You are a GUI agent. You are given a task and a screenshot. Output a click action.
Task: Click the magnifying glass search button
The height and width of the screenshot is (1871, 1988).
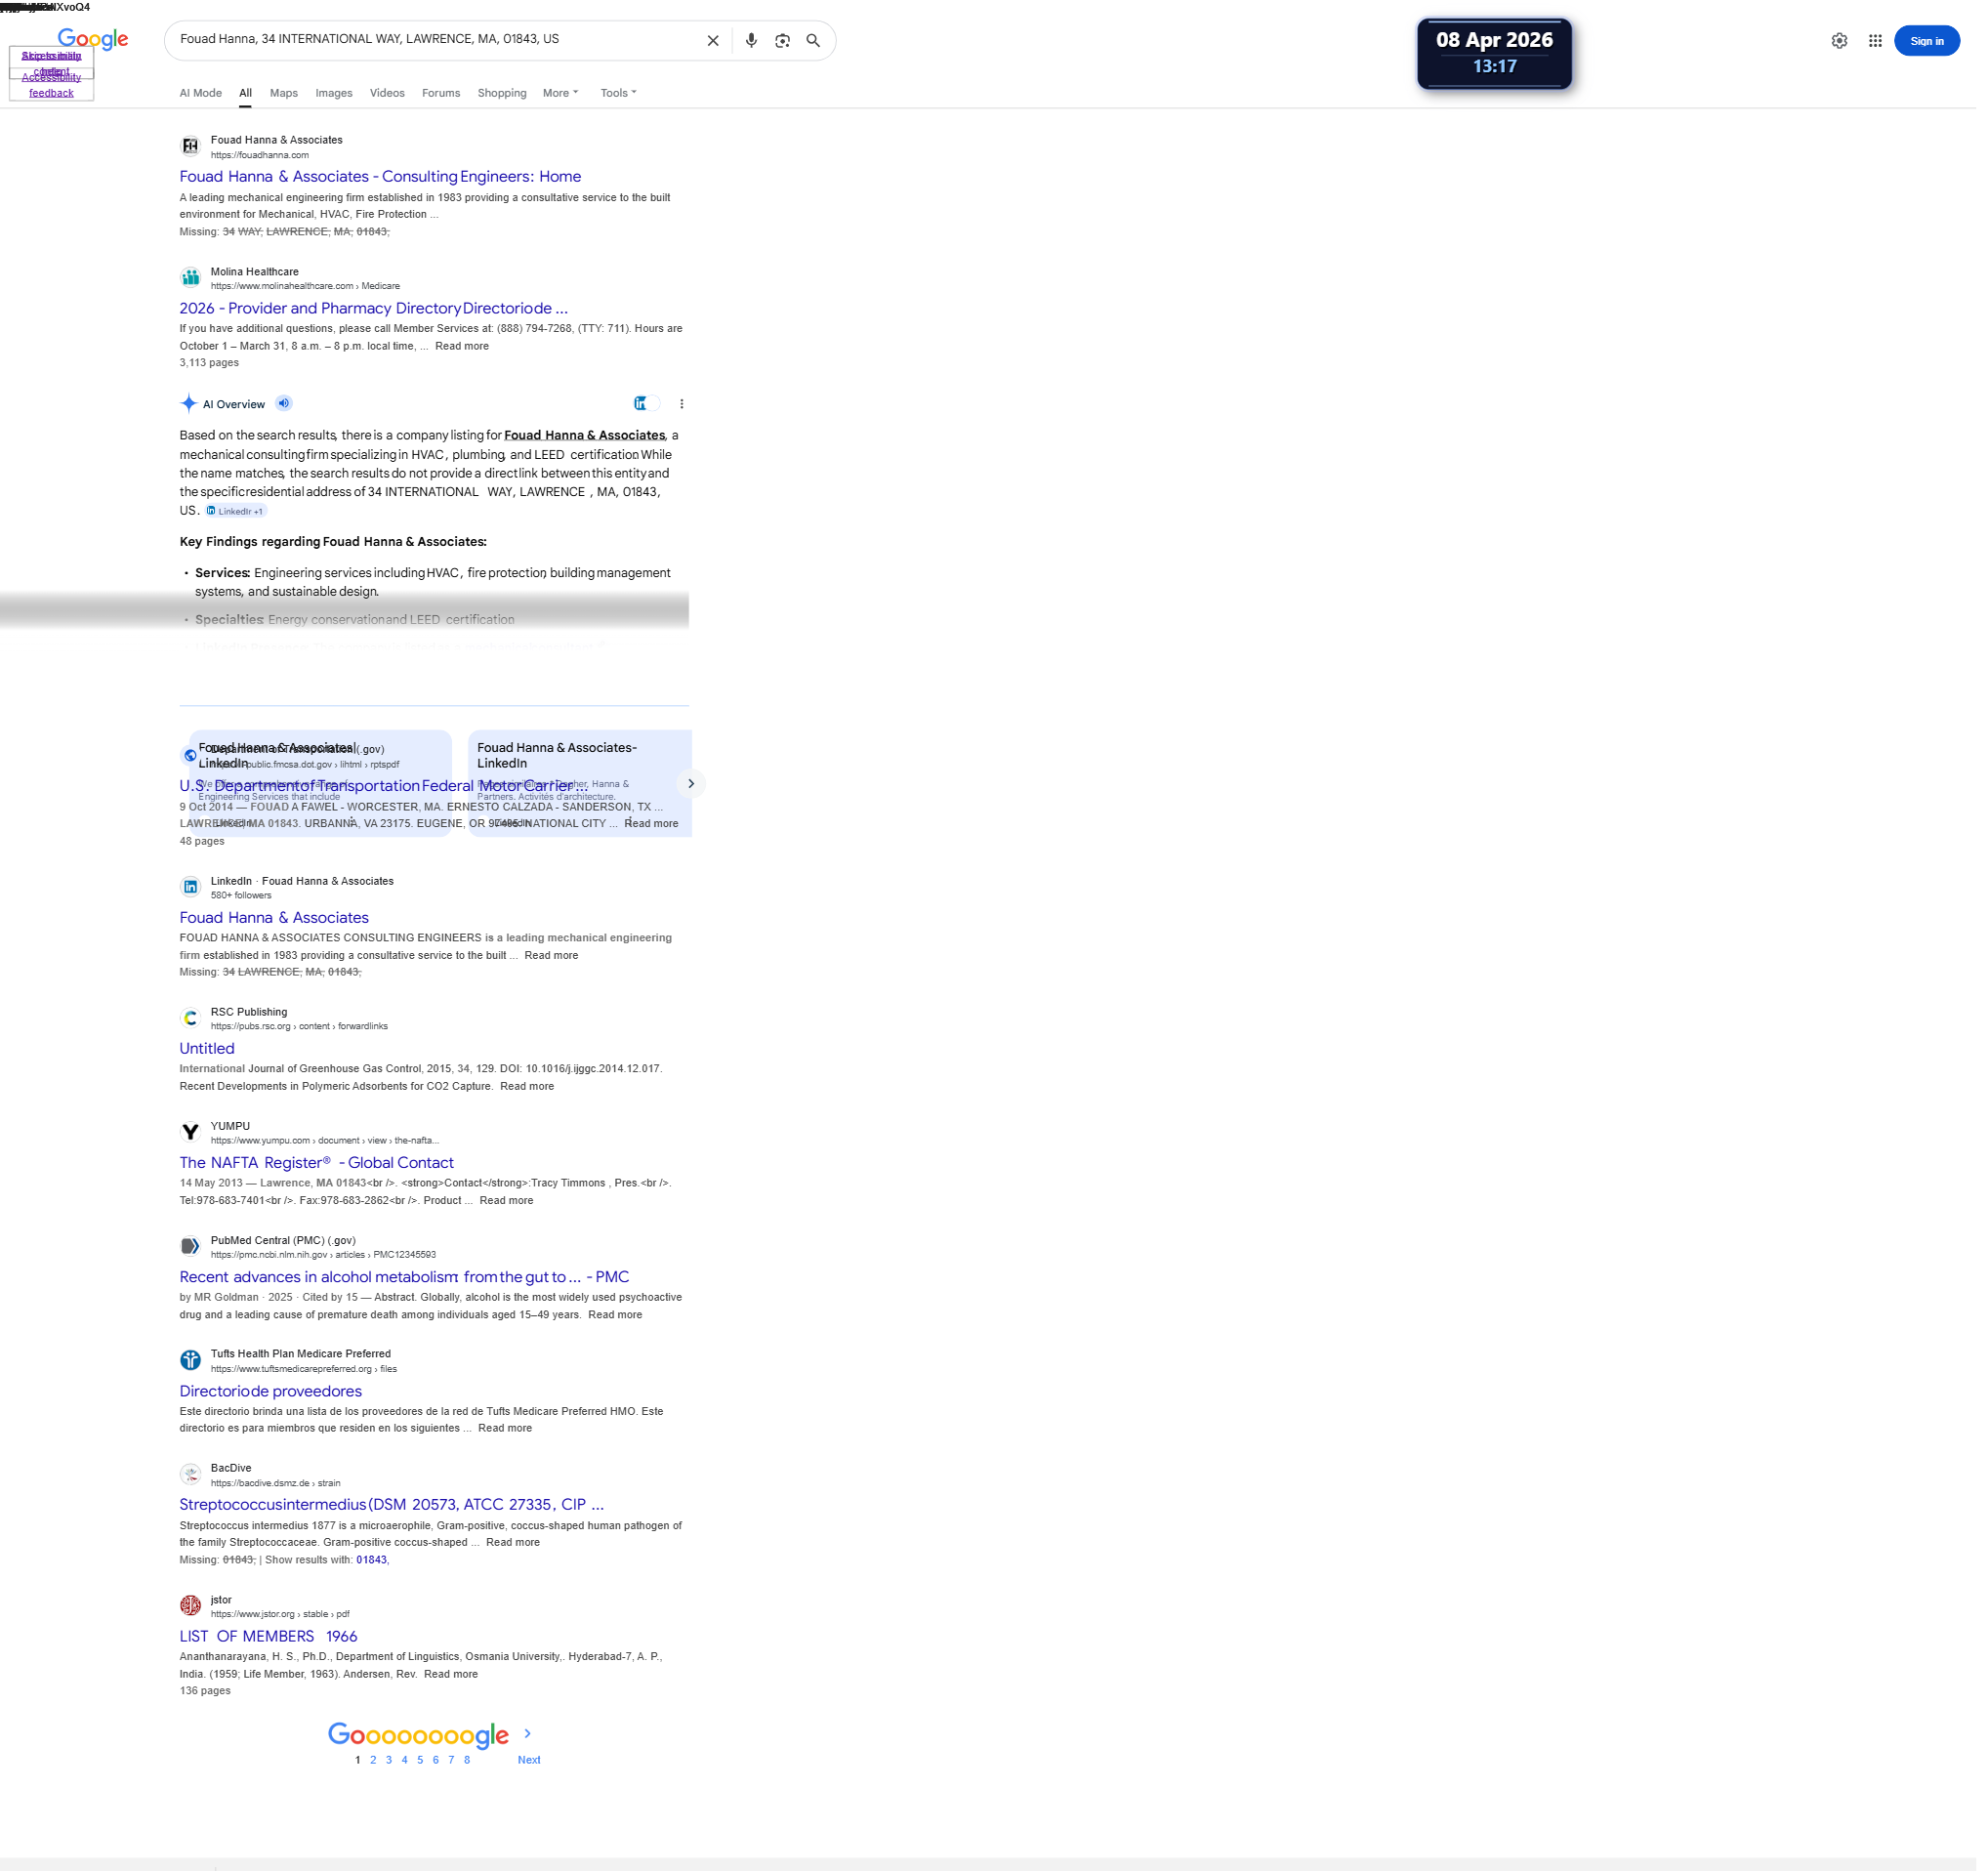click(x=818, y=41)
